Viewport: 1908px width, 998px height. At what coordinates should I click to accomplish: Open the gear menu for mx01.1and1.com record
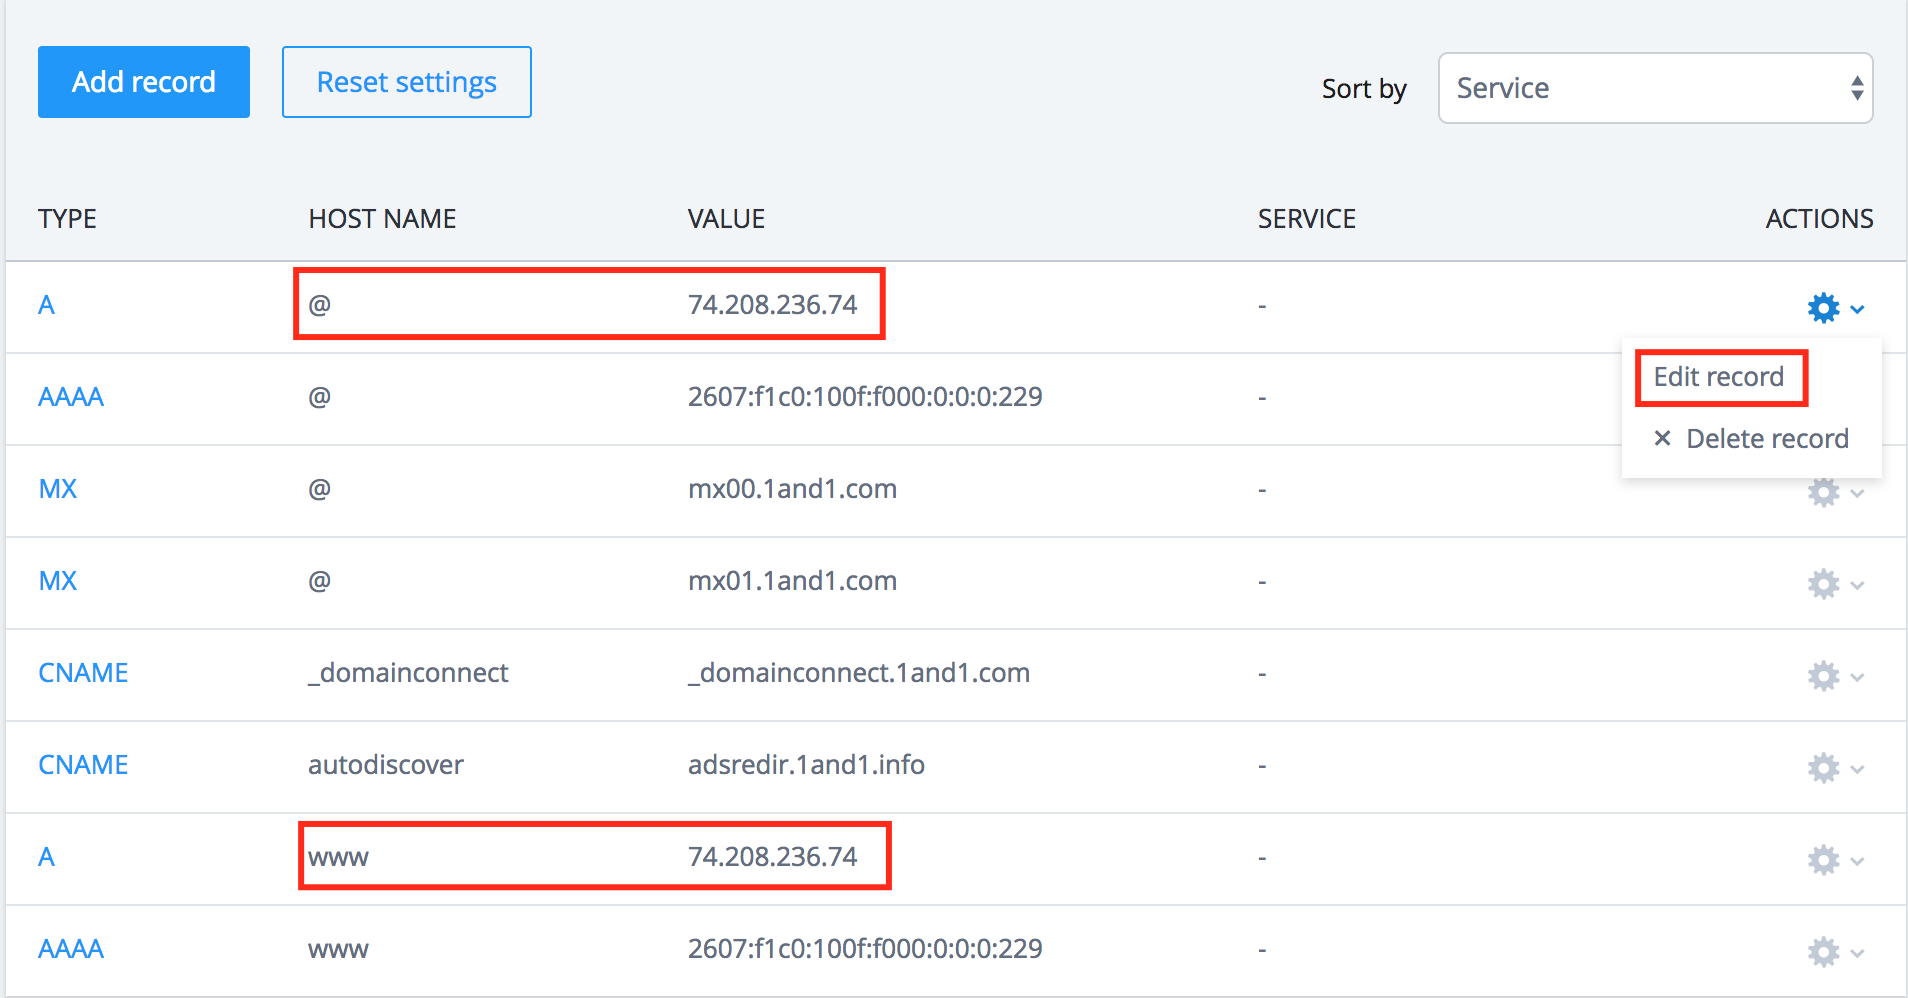click(x=1823, y=584)
